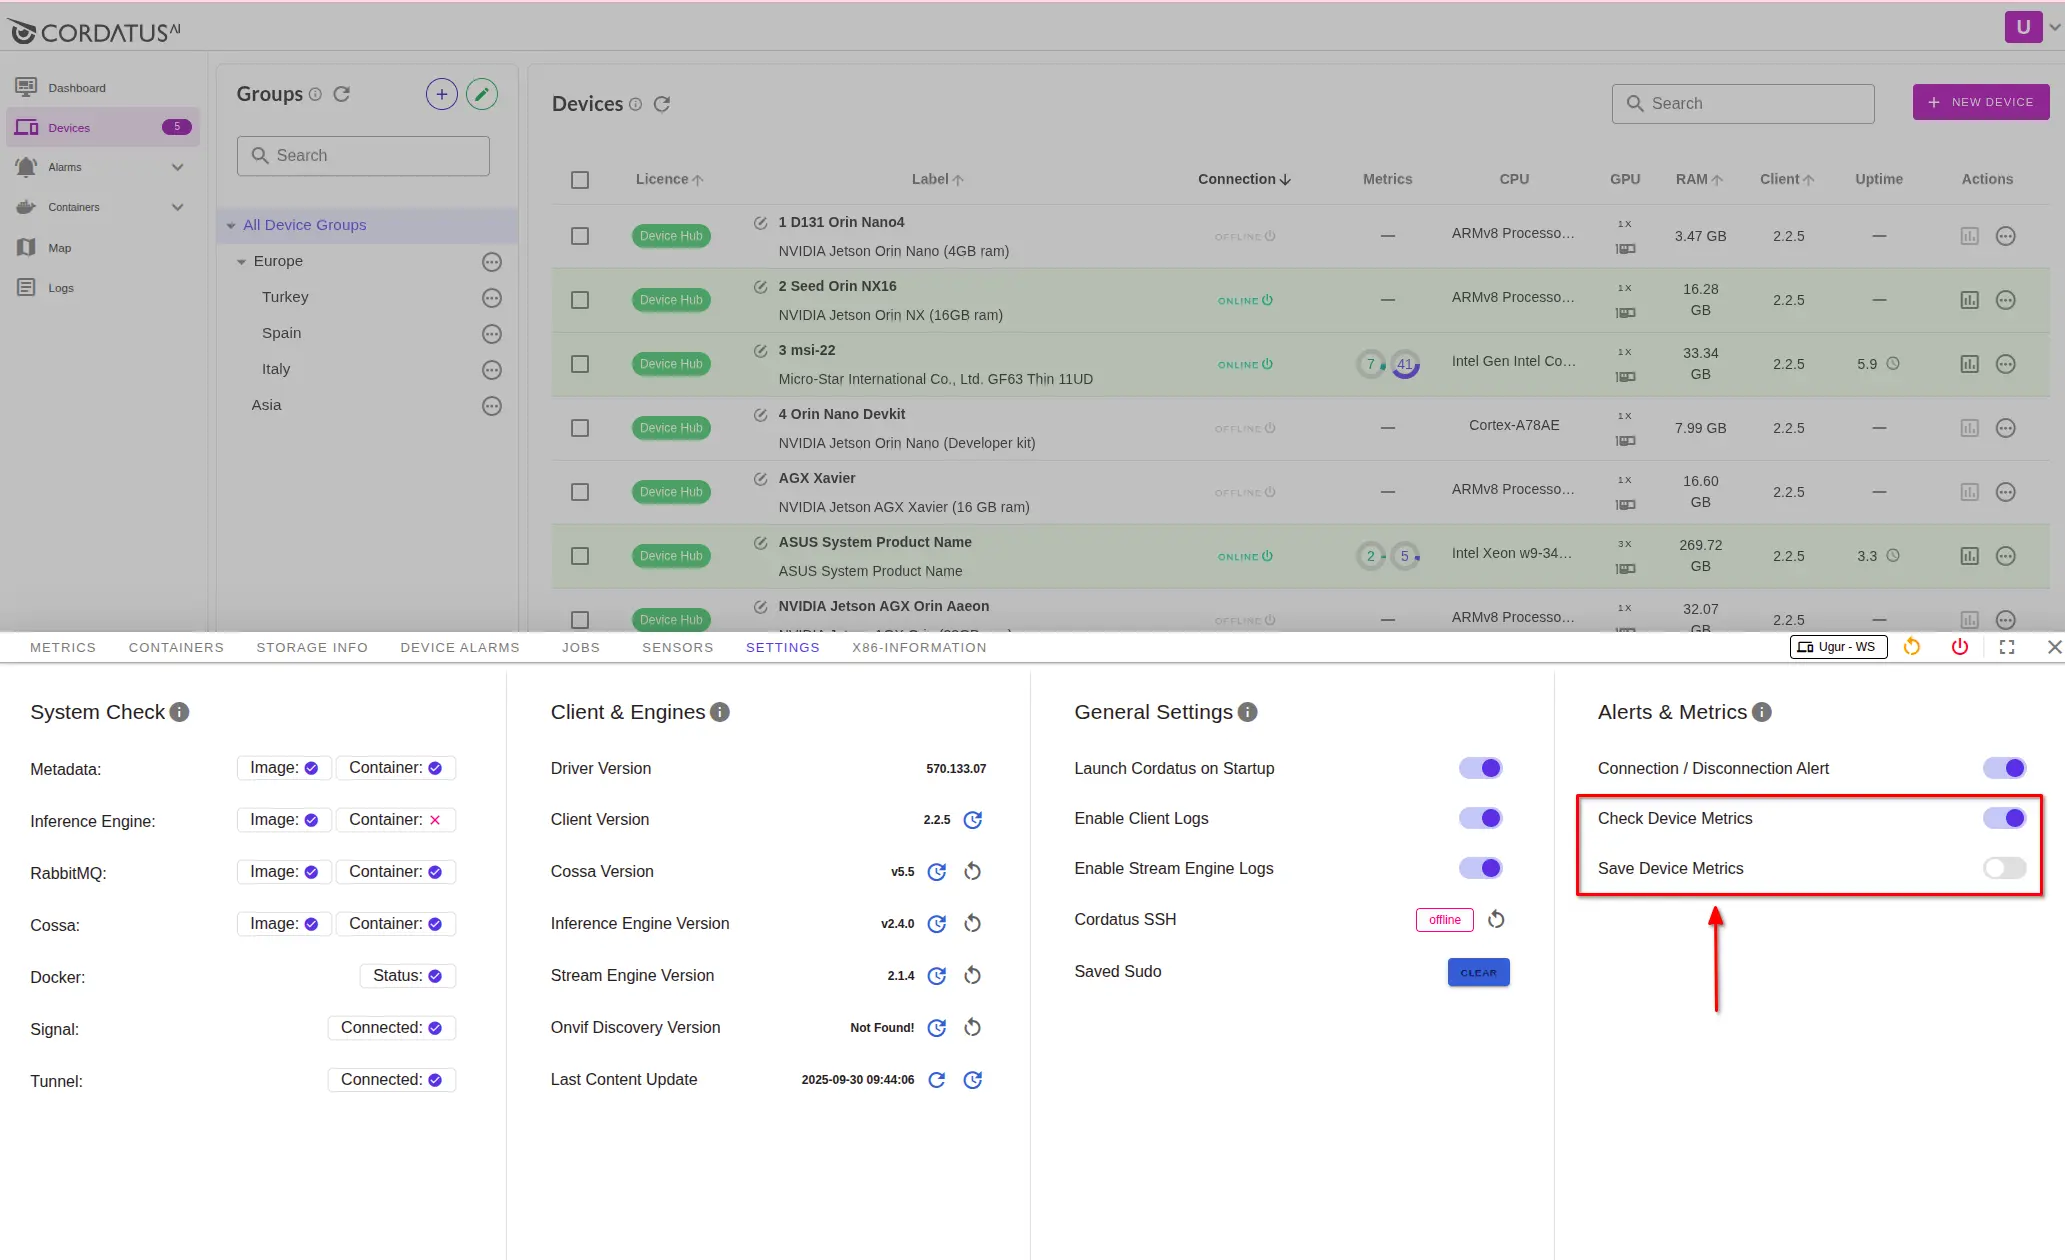Open the options menu for the Turkey group
The width and height of the screenshot is (2065, 1260).
click(x=491, y=297)
